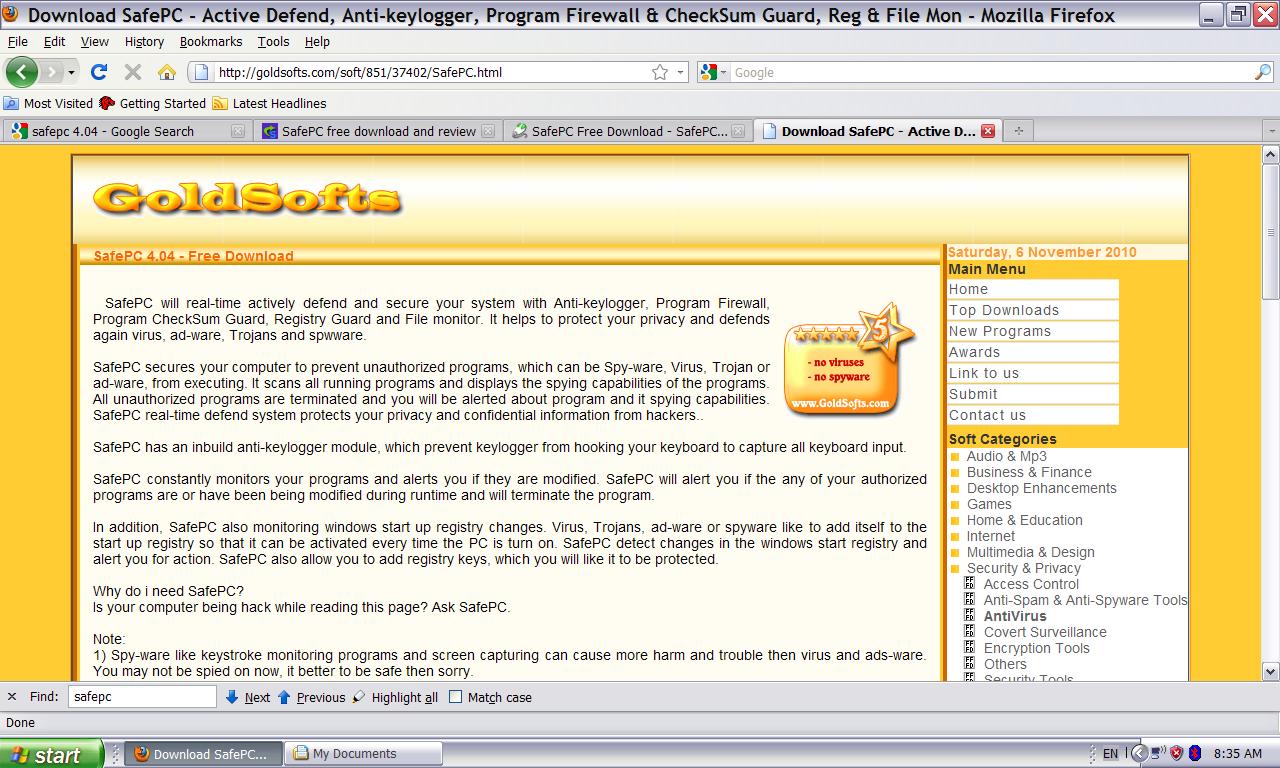Open the Help menu
The width and height of the screenshot is (1280, 768).
pos(317,41)
